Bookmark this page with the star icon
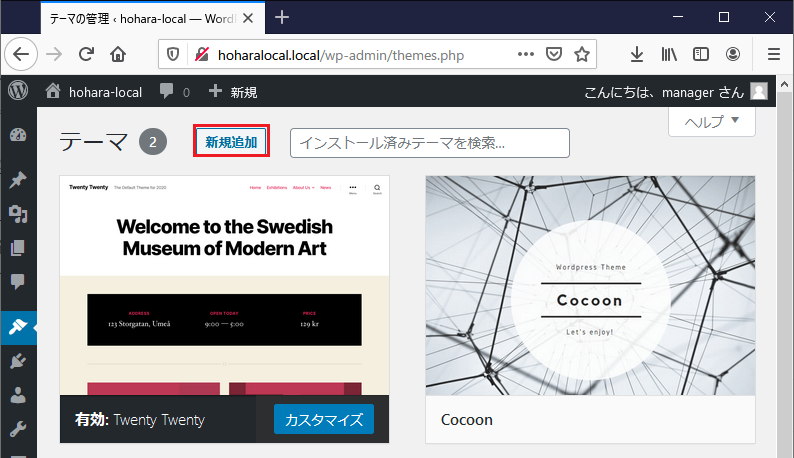 click(x=582, y=54)
